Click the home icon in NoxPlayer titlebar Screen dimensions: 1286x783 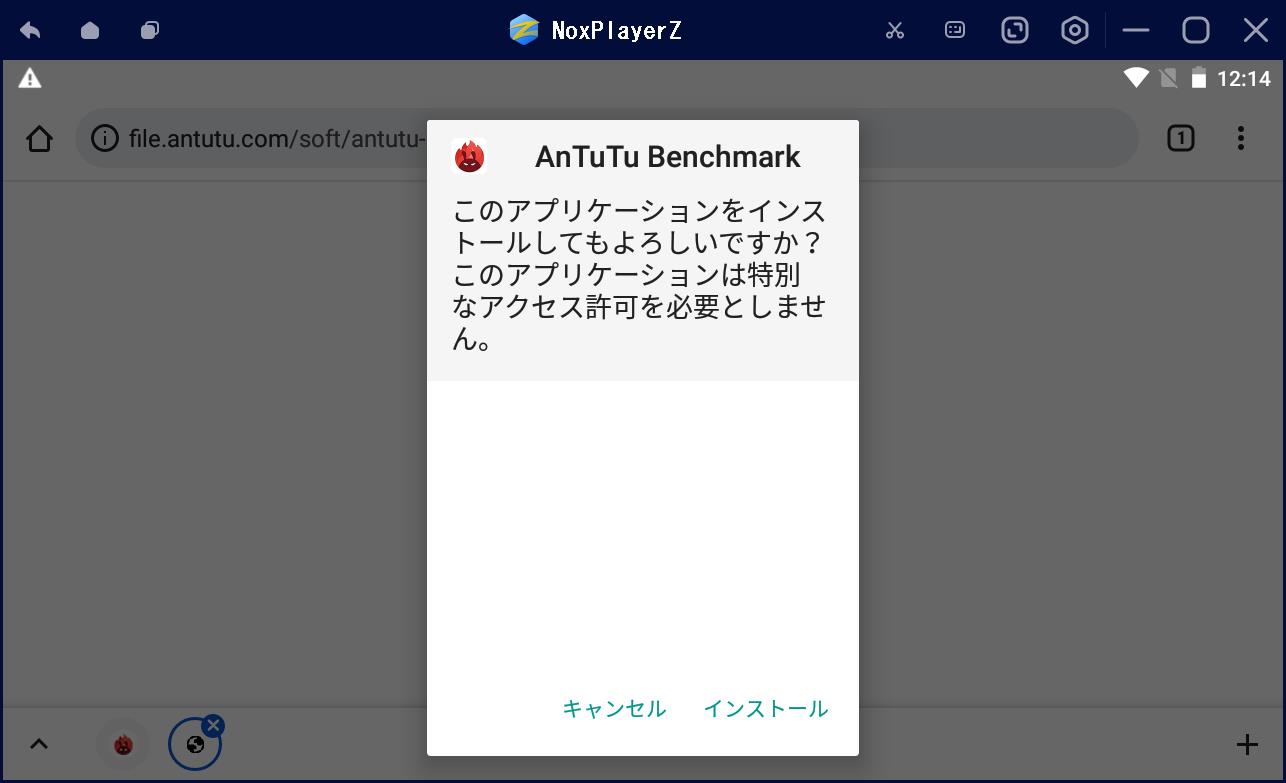point(89,30)
